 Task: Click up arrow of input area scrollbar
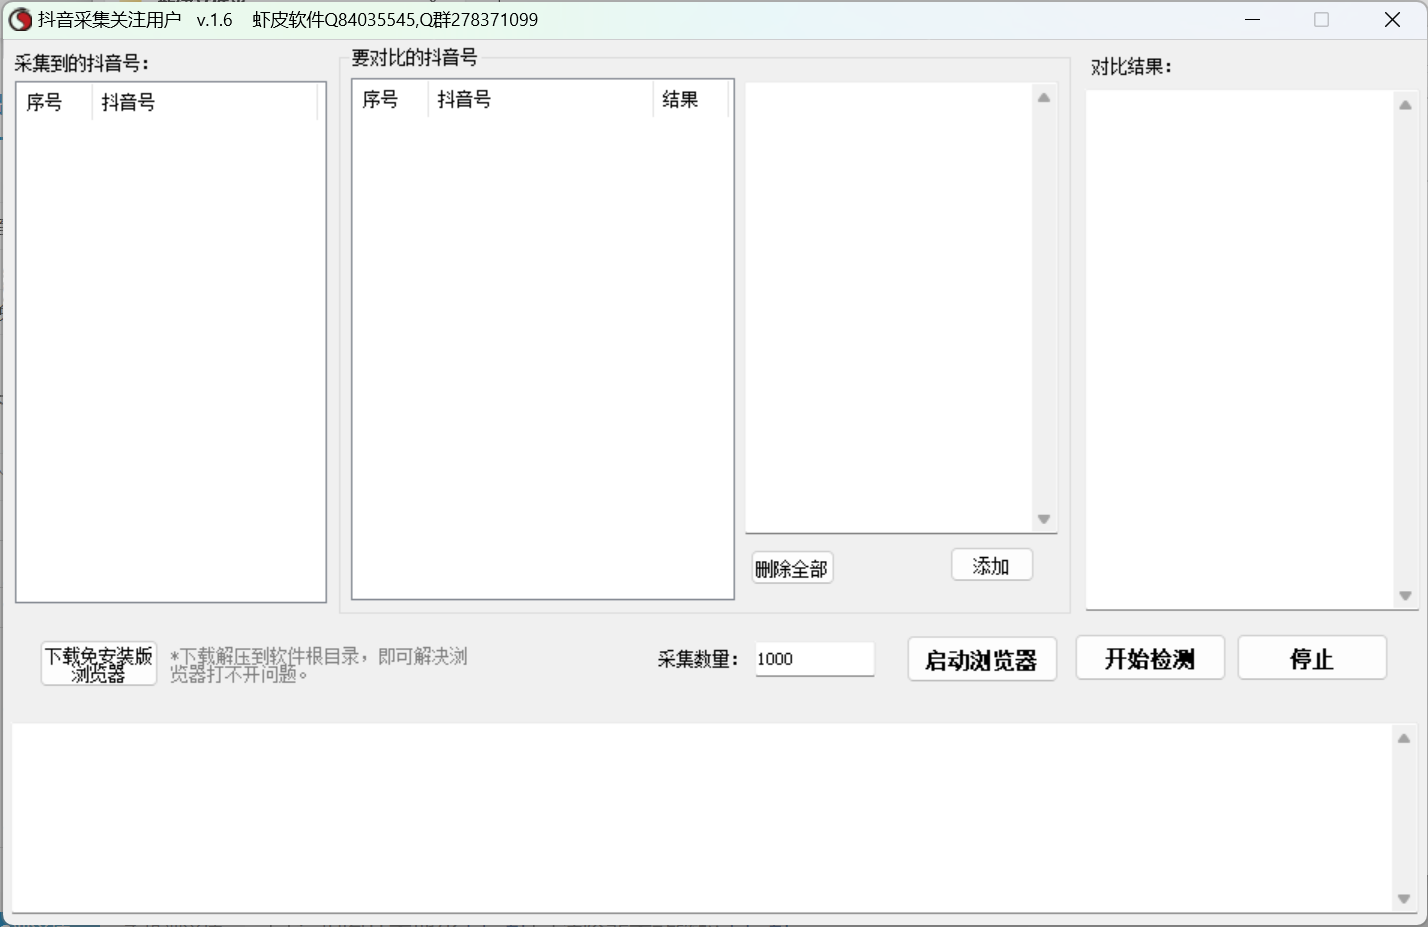1044,97
